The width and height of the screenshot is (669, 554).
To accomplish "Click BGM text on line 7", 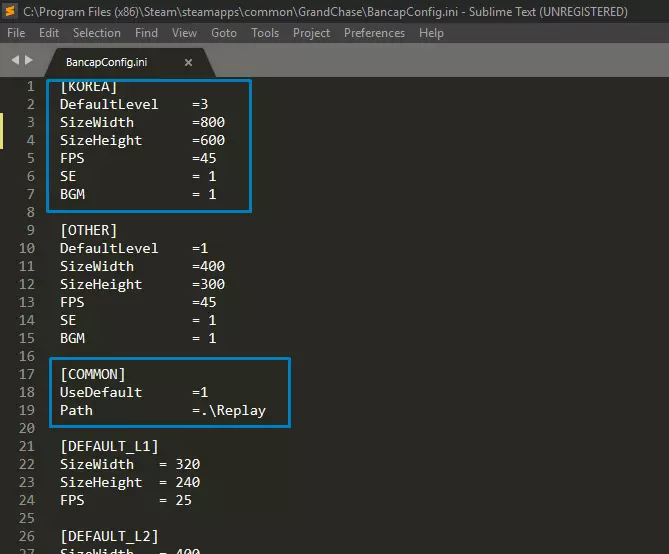I will tap(72, 194).
